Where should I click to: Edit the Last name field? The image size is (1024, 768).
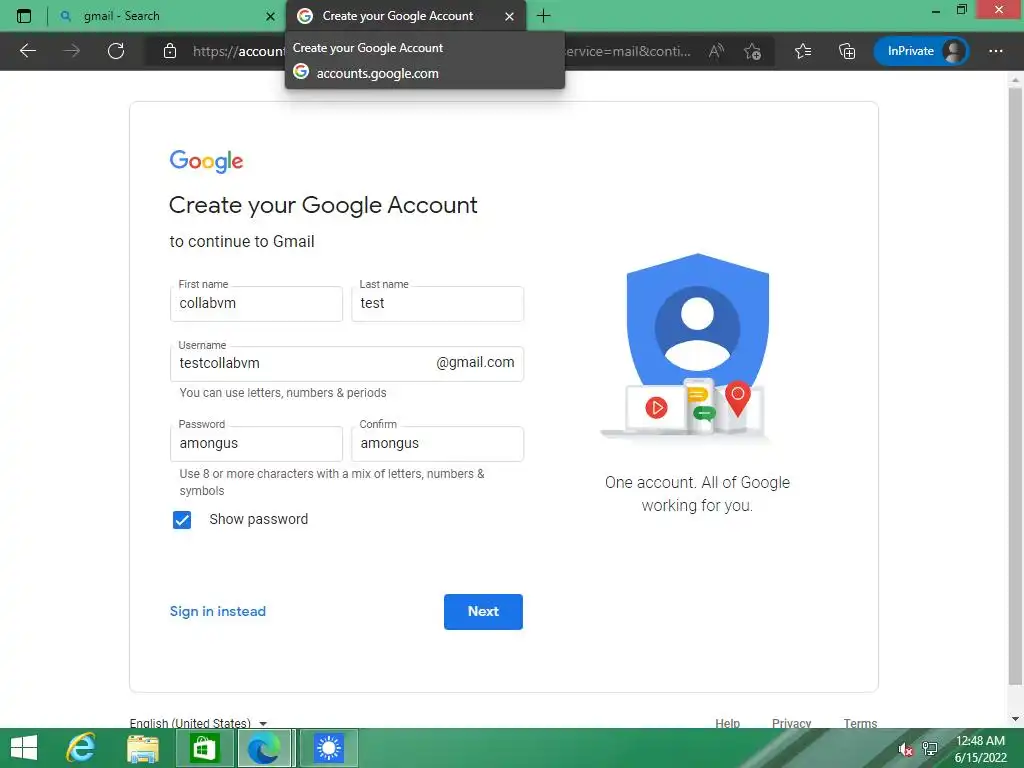[x=438, y=304]
